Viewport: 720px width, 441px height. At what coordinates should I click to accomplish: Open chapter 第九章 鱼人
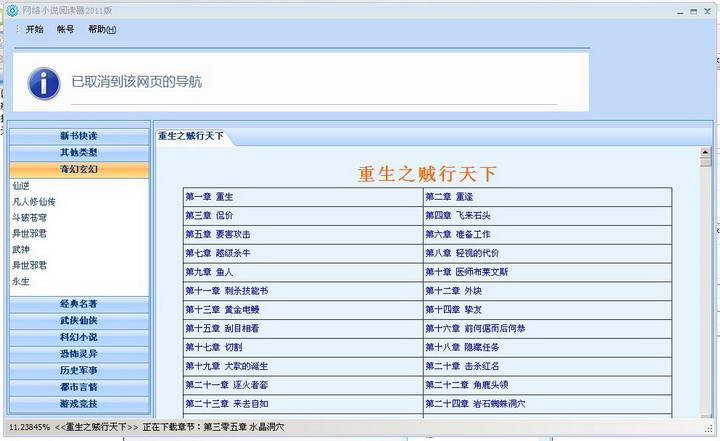(209, 272)
